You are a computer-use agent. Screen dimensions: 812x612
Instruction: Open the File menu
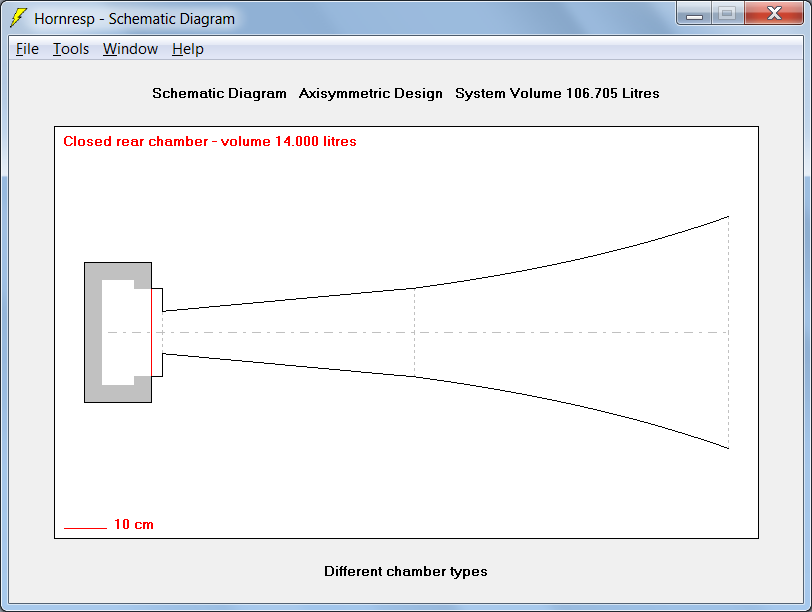[x=27, y=49]
